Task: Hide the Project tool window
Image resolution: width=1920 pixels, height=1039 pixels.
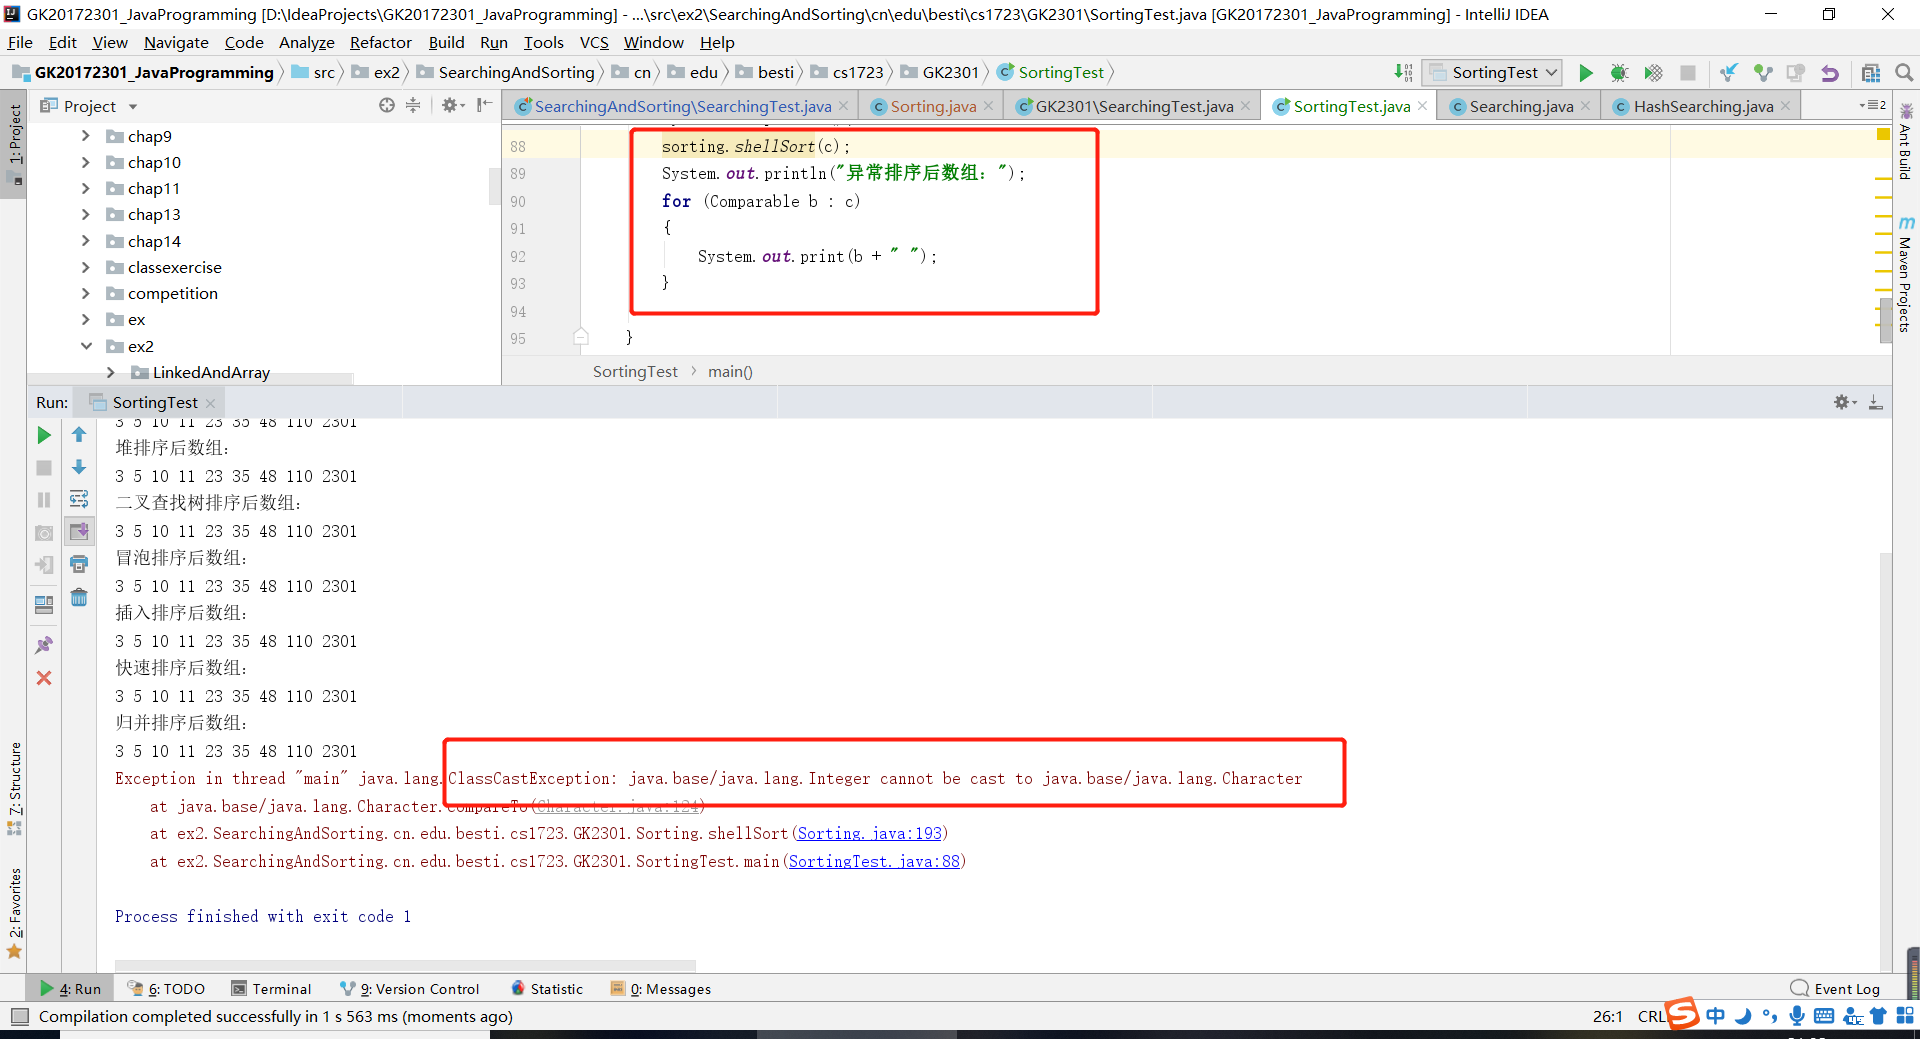Action: pos(485,105)
